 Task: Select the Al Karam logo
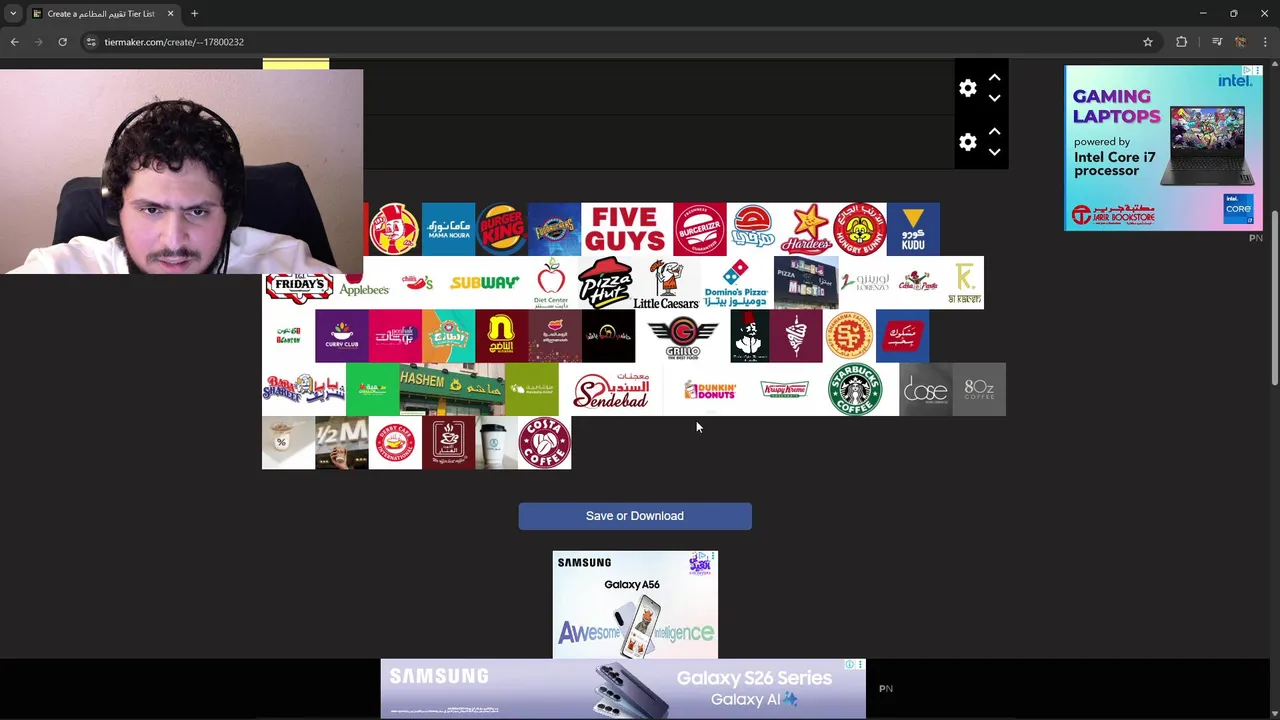click(964, 282)
